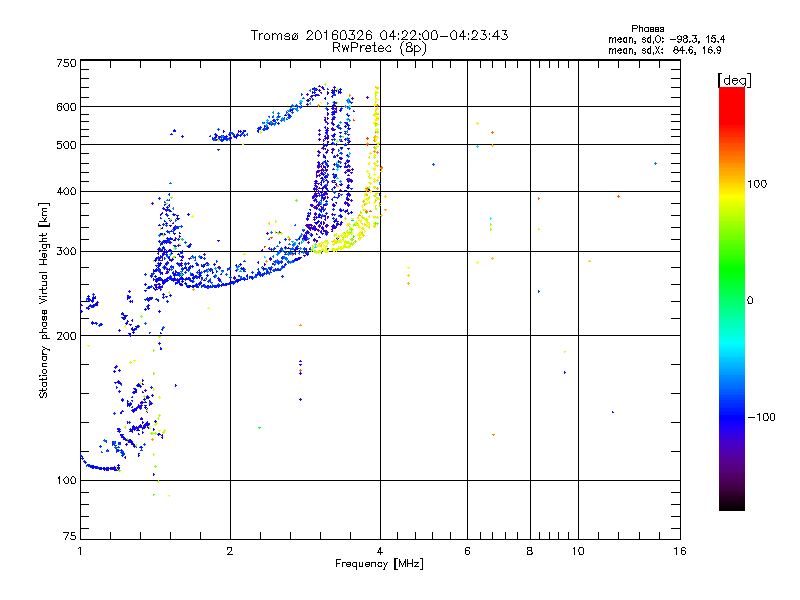Pick the red top of the colorbar
Viewport: 800px width, 600px height.
tap(731, 92)
